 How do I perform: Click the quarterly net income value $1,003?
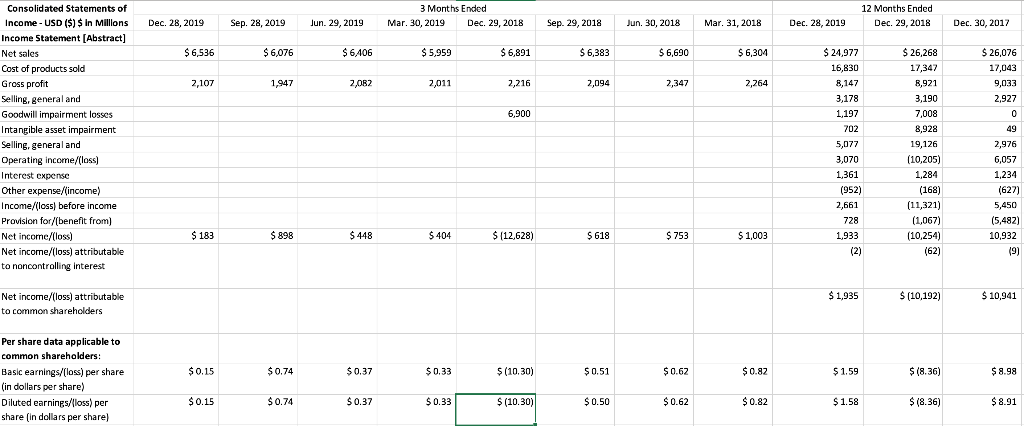pos(752,235)
